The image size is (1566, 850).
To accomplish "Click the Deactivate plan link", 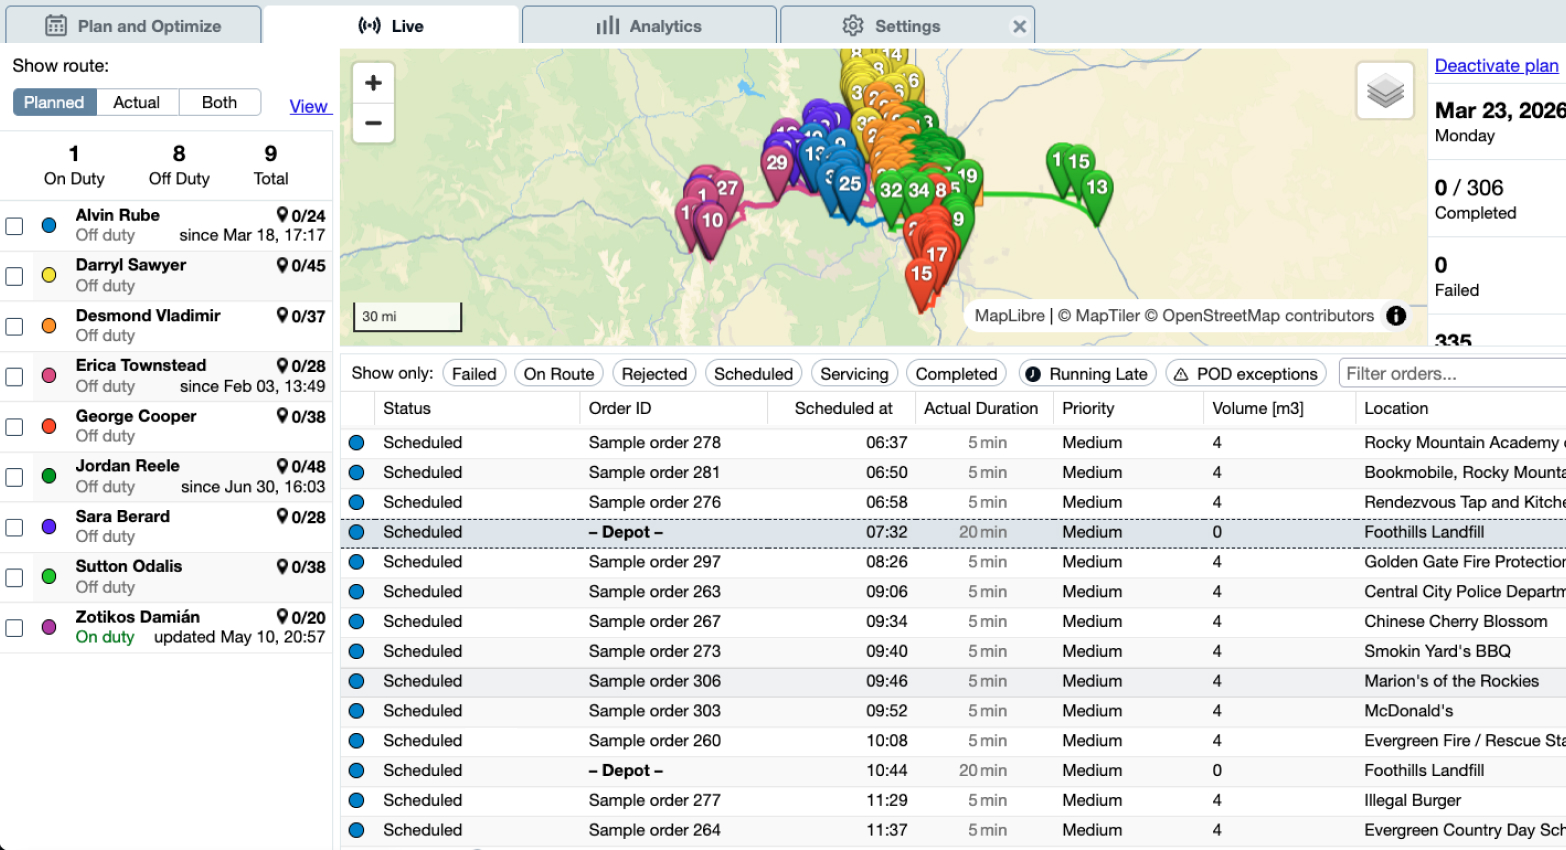I will pos(1496,66).
